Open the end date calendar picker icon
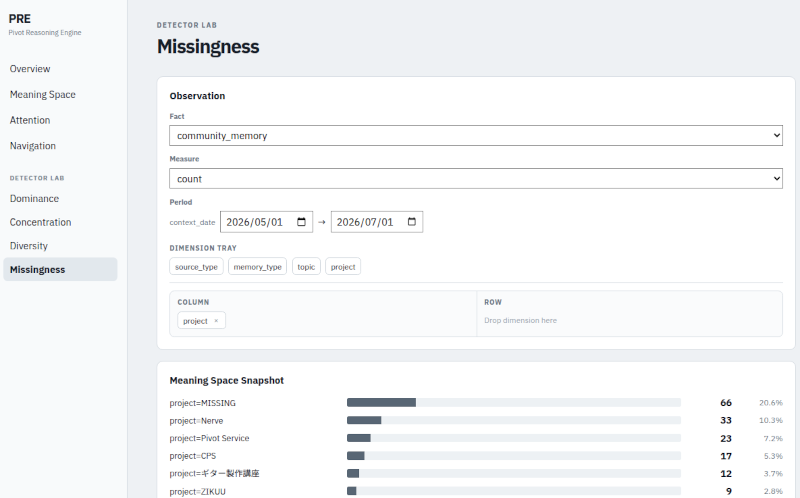Image resolution: width=800 pixels, height=498 pixels. pyautogui.click(x=412, y=222)
